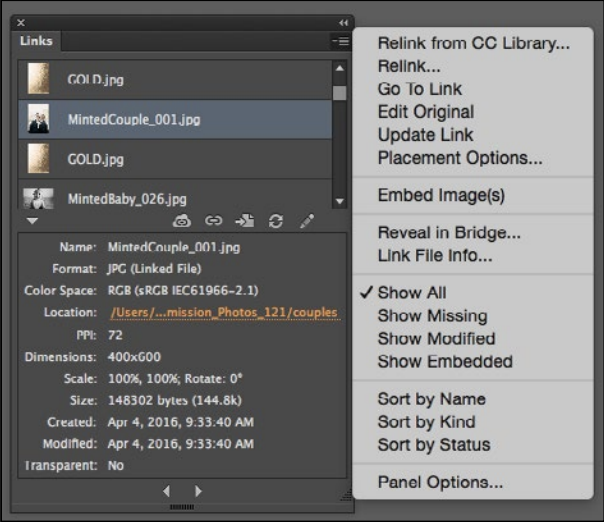The image size is (604, 522).
Task: Select Show Missing filter option
Action: click(433, 316)
